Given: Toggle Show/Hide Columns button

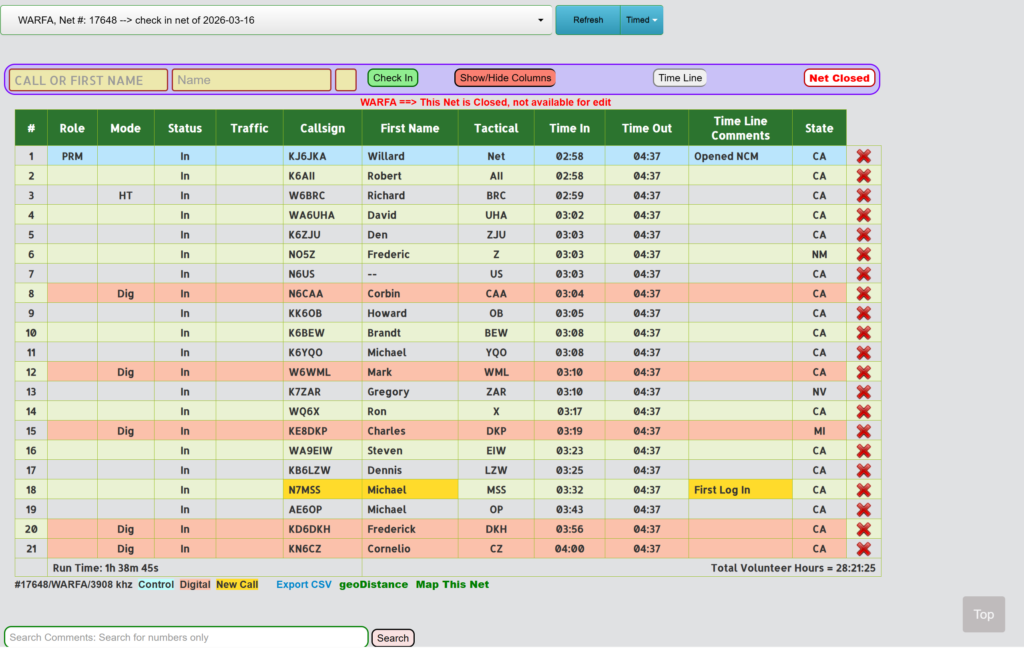Looking at the screenshot, I should coord(504,78).
